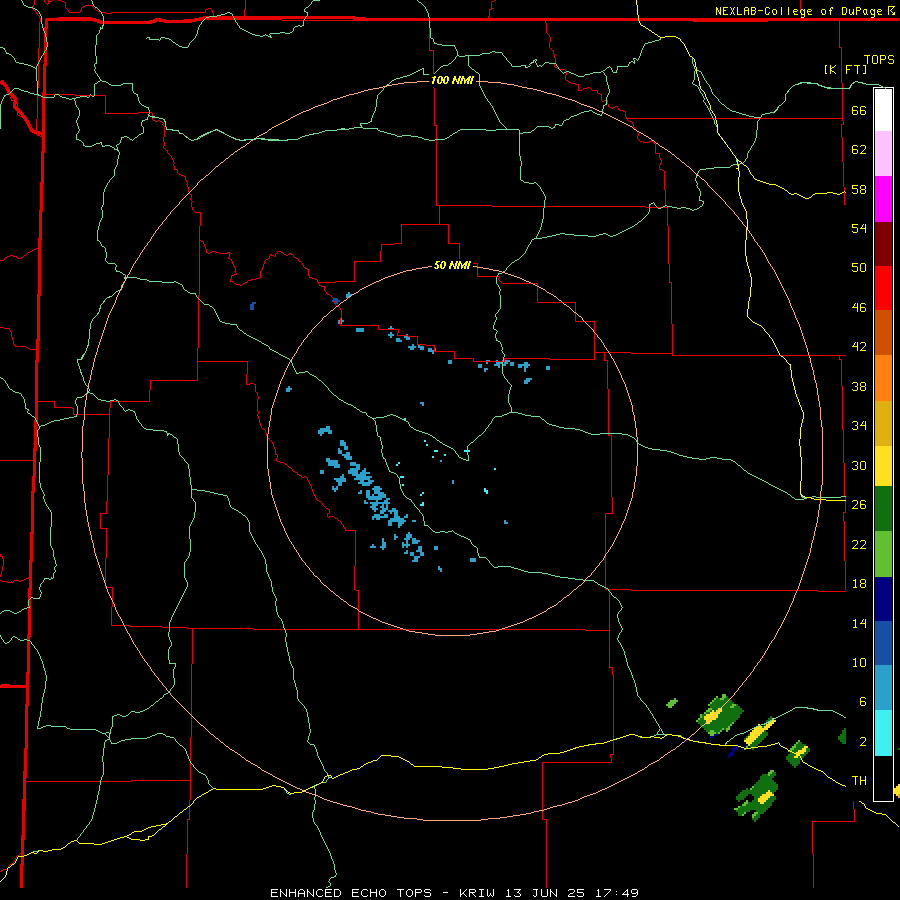Click the "NEXLAB-College of DuPage" credit text
Viewport: 900px width, 900px height.
(799, 11)
